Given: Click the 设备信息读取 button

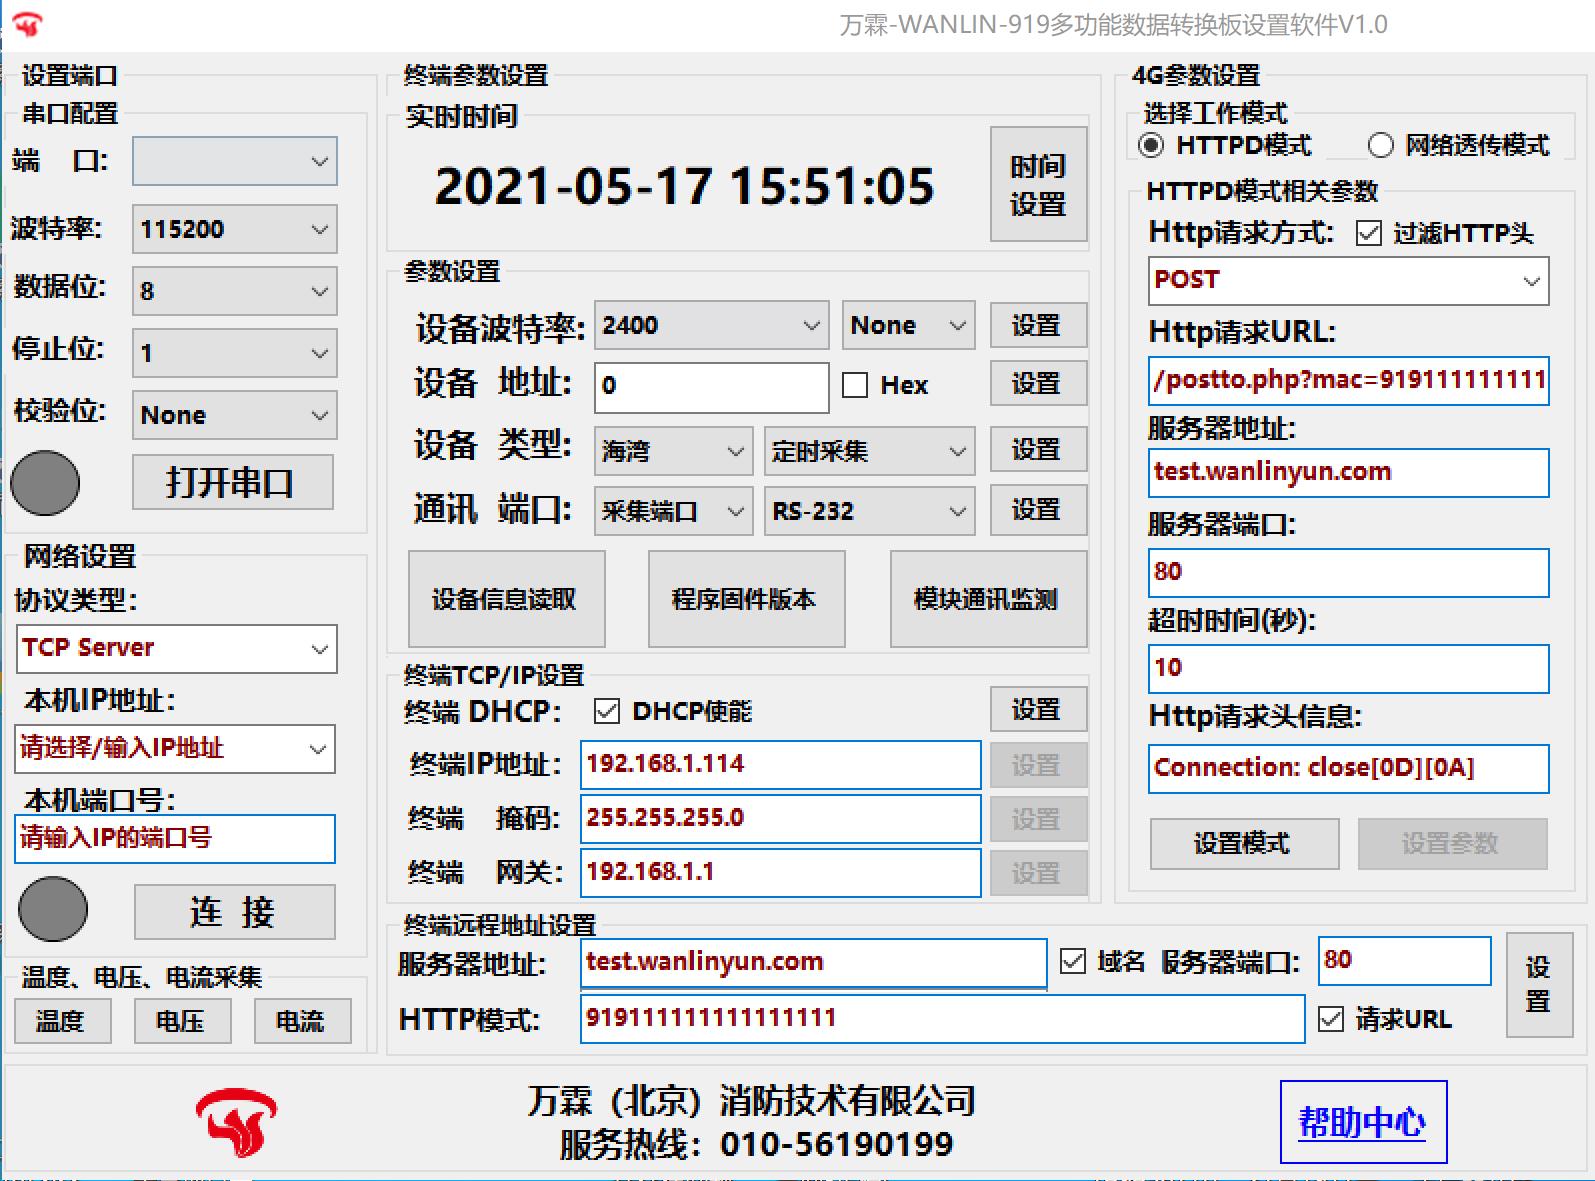Looking at the screenshot, I should (506, 599).
